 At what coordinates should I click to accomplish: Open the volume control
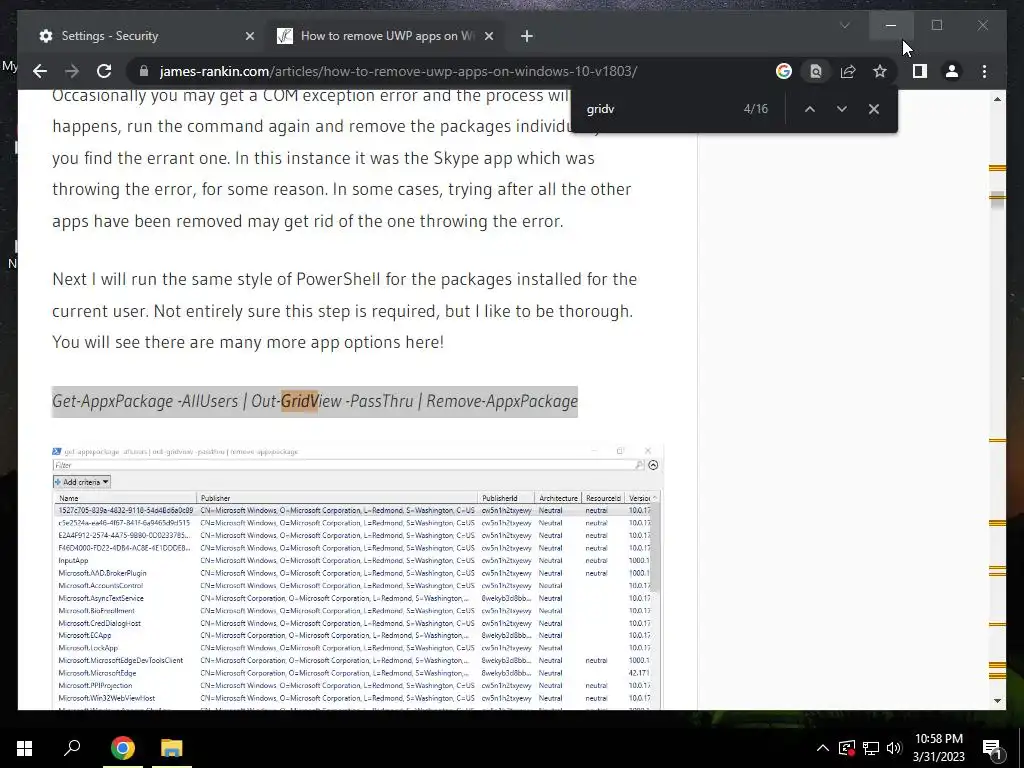(894, 748)
